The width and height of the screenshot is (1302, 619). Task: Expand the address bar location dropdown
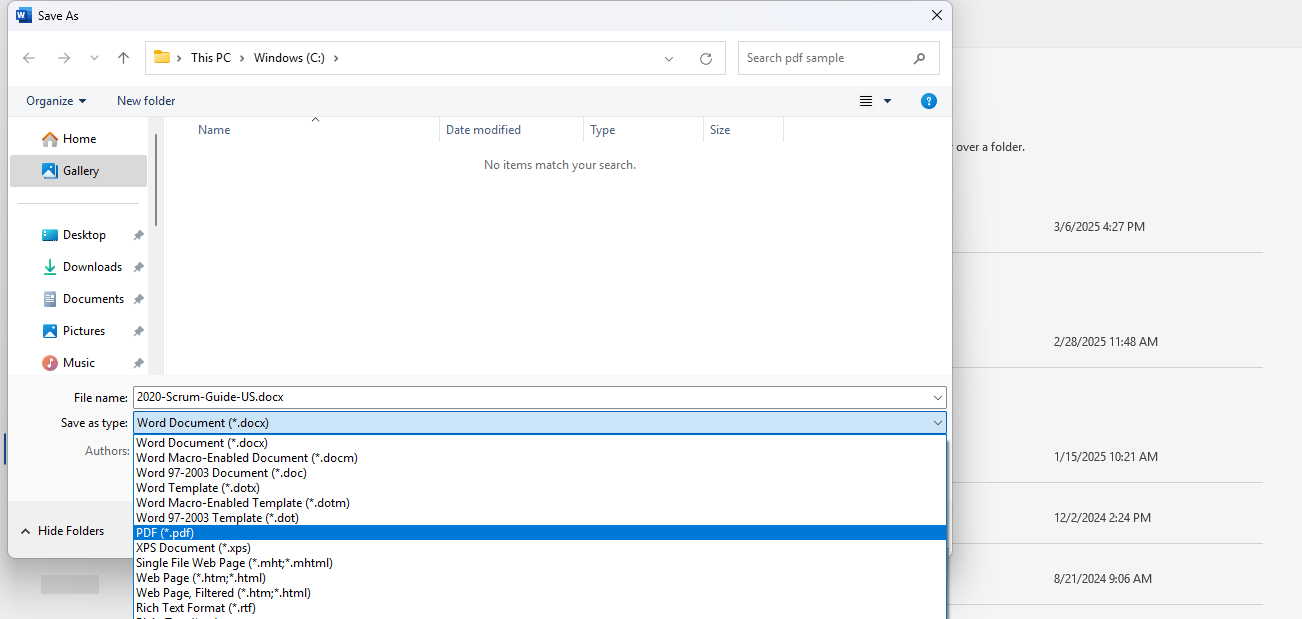tap(668, 58)
